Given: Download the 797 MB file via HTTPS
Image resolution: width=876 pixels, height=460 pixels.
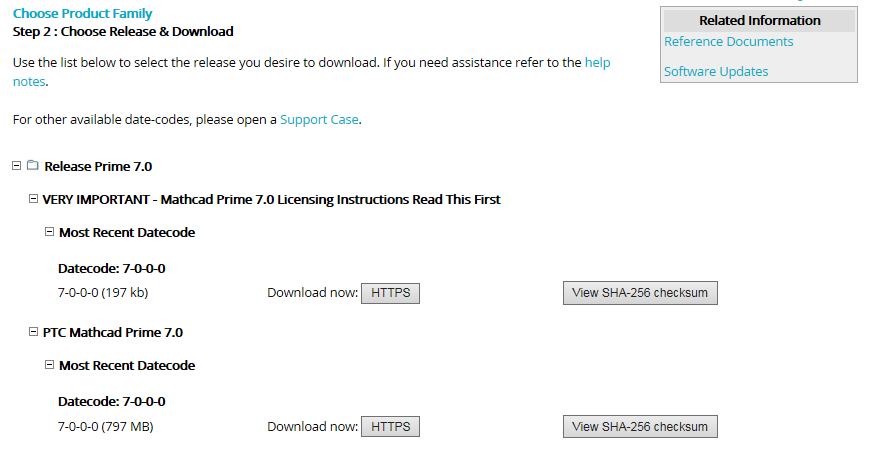Looking at the screenshot, I should point(391,426).
